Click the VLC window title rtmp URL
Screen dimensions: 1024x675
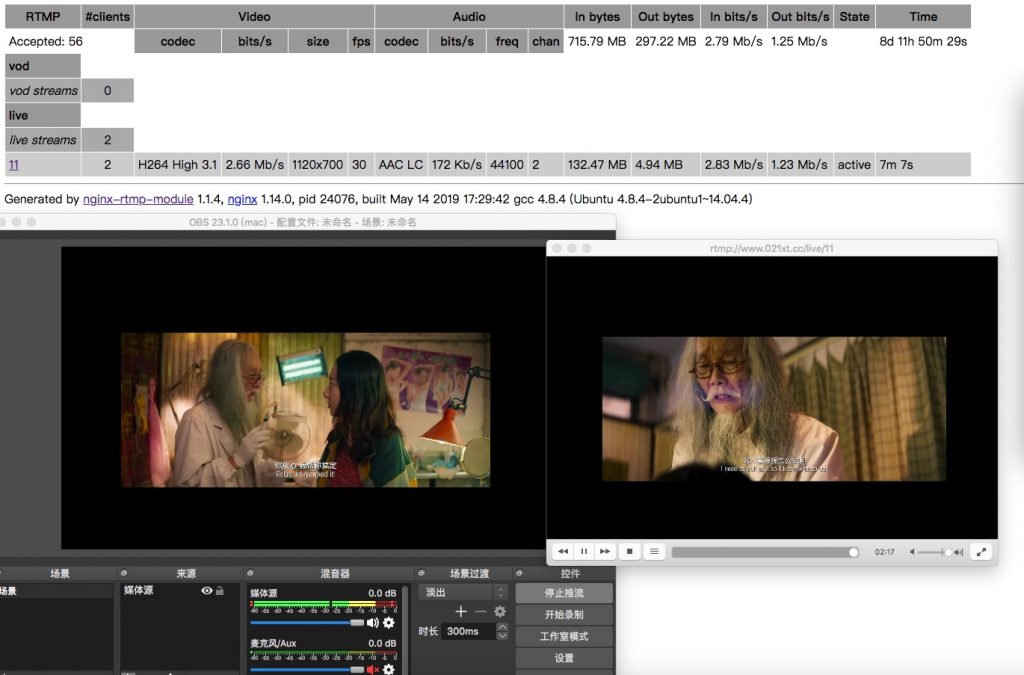tap(771, 248)
